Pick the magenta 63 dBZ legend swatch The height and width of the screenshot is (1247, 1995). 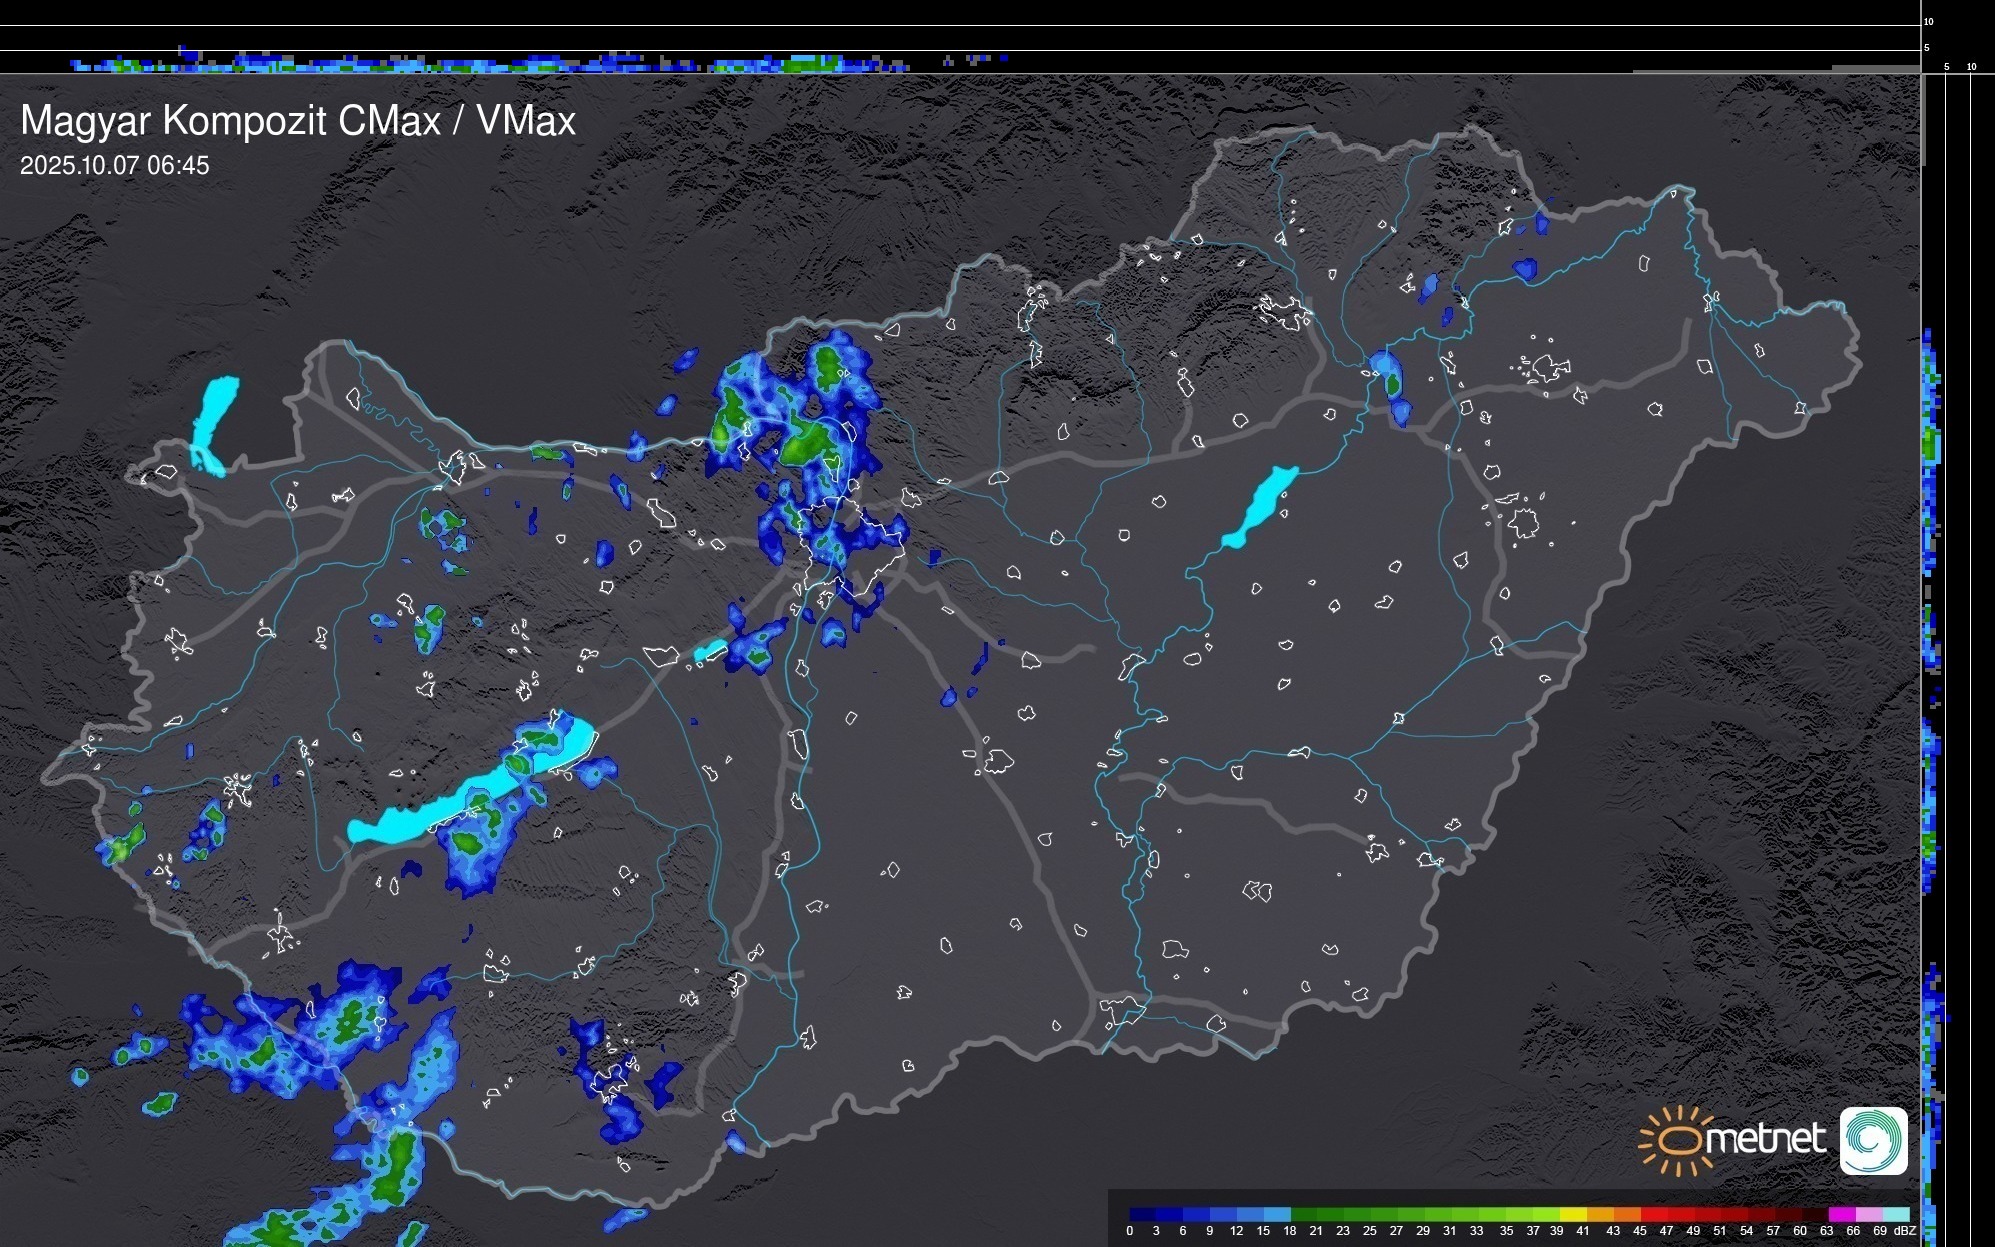(x=1842, y=1214)
